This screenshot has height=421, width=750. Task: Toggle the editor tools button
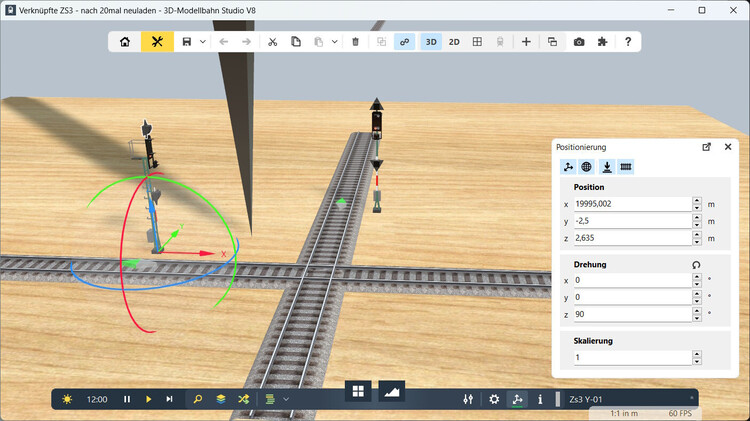click(157, 42)
